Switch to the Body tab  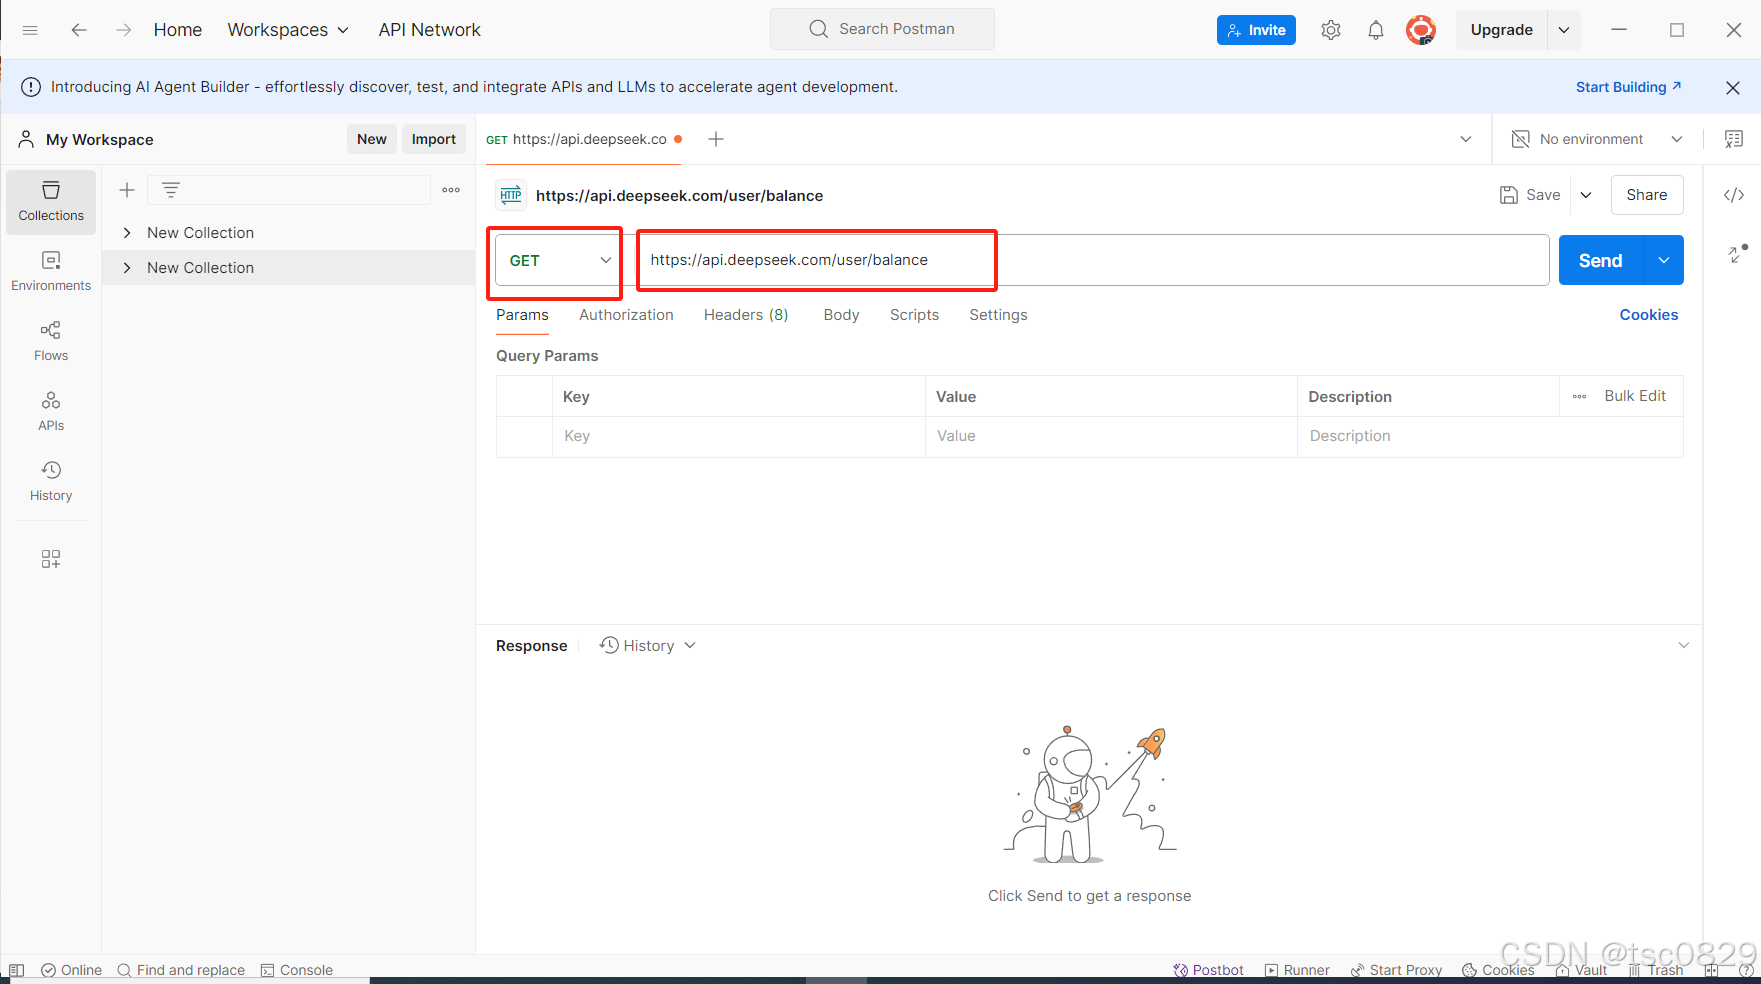coord(841,315)
